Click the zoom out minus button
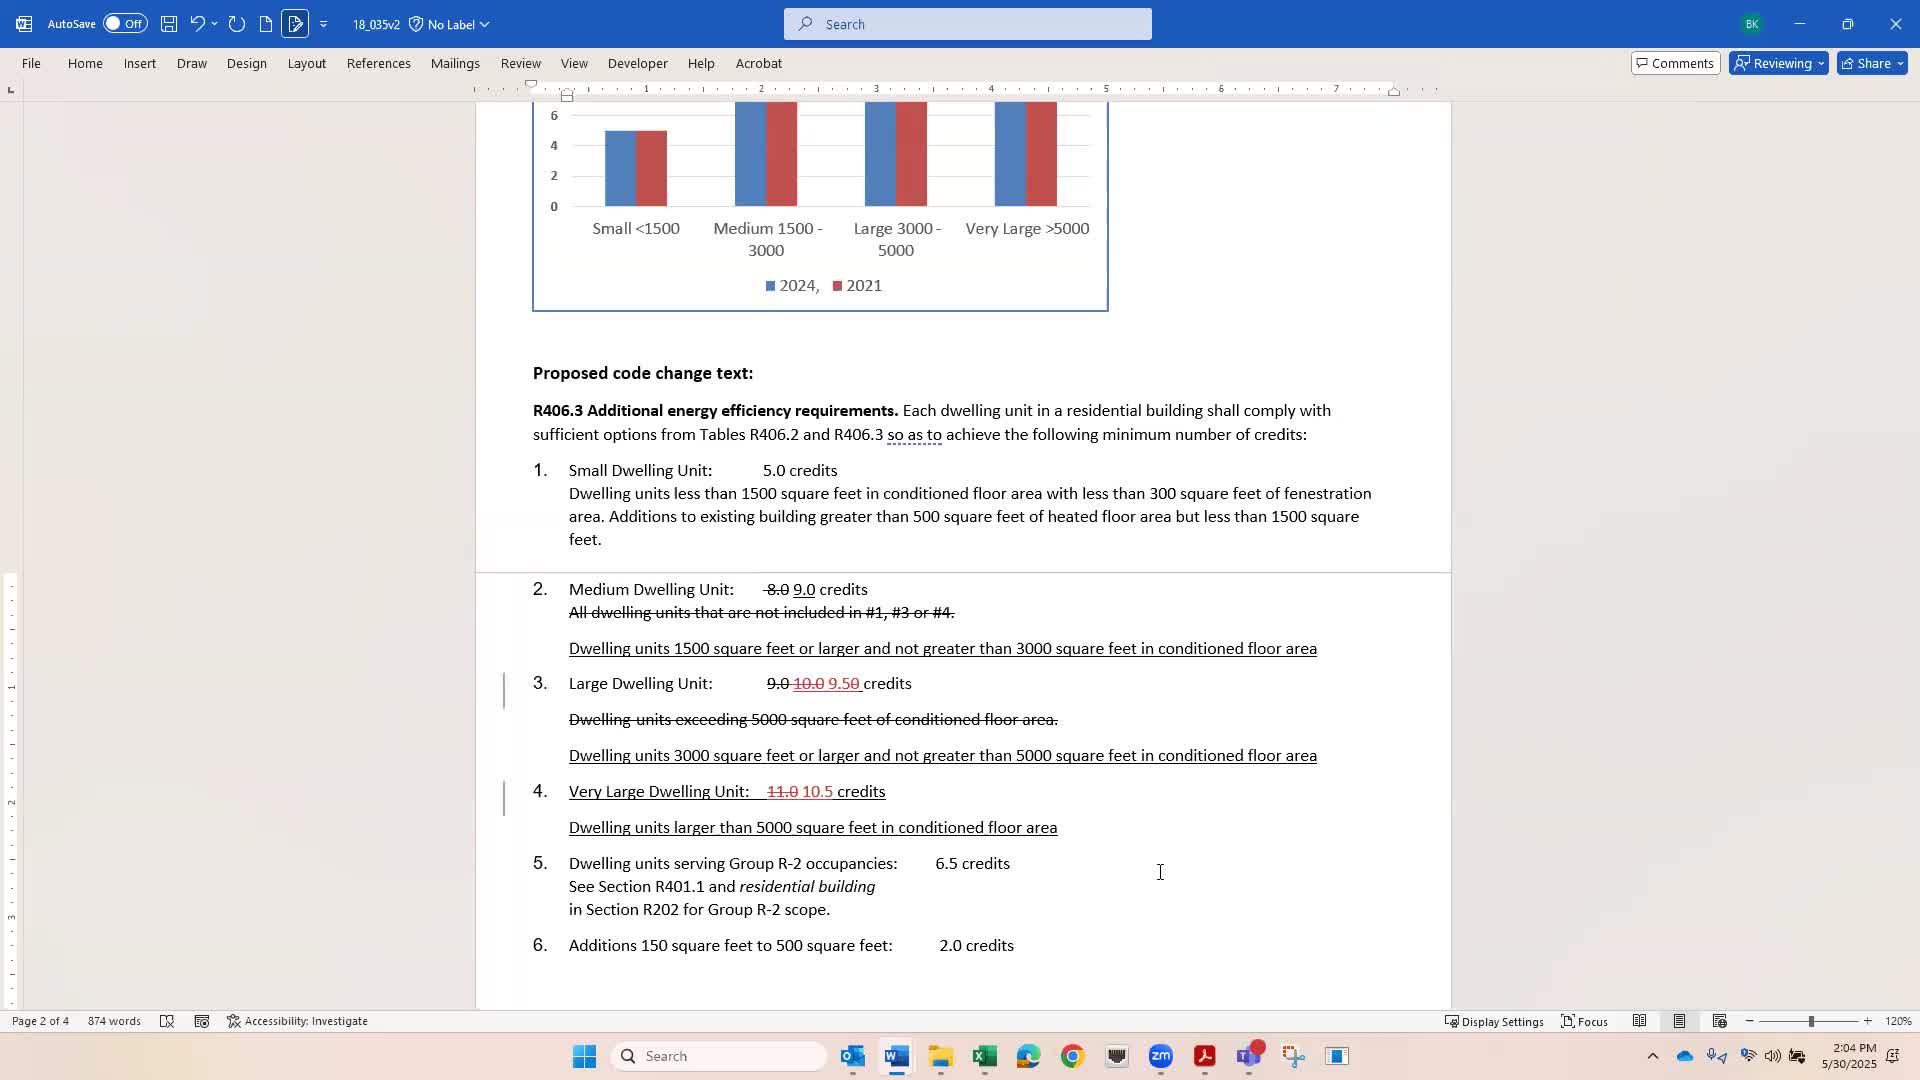This screenshot has height=1080, width=1920. point(1749,1021)
